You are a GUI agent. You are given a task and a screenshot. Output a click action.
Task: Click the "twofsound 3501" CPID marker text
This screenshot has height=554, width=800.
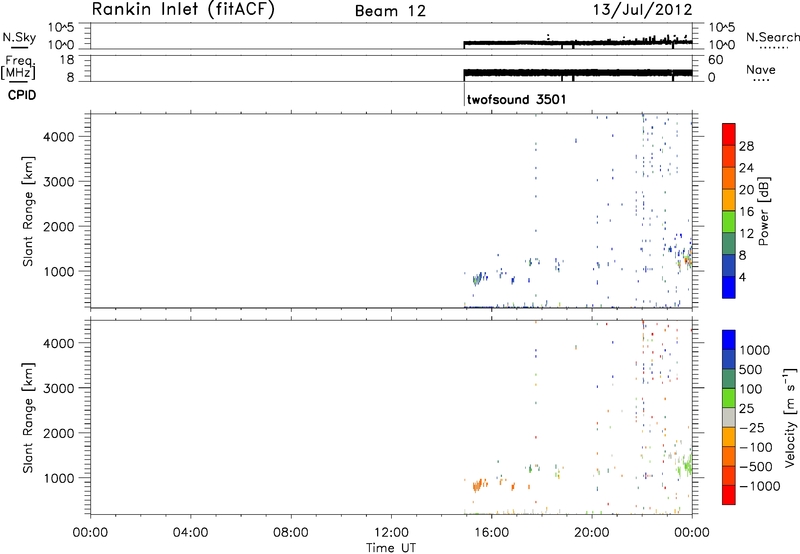tap(516, 99)
